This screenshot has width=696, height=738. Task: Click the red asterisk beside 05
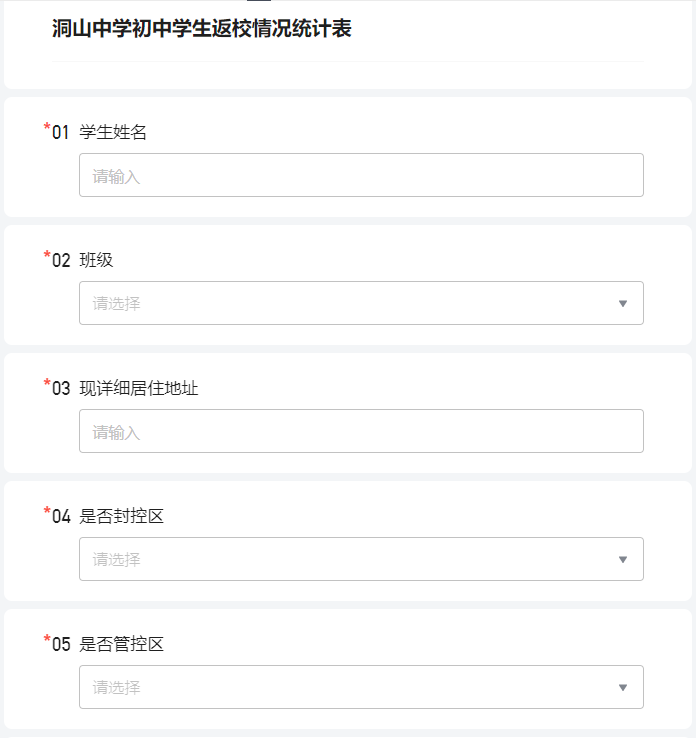[x=47, y=639]
